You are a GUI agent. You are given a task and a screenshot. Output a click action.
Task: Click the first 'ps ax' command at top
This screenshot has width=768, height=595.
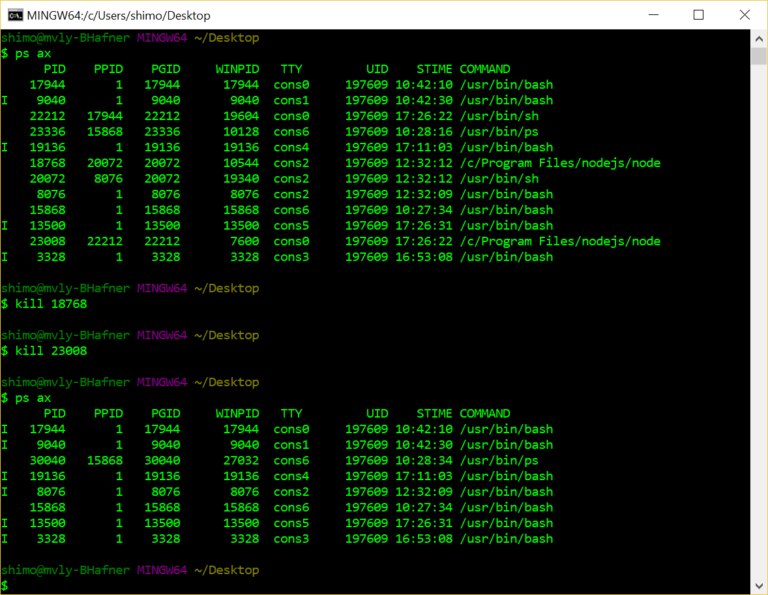click(30, 53)
